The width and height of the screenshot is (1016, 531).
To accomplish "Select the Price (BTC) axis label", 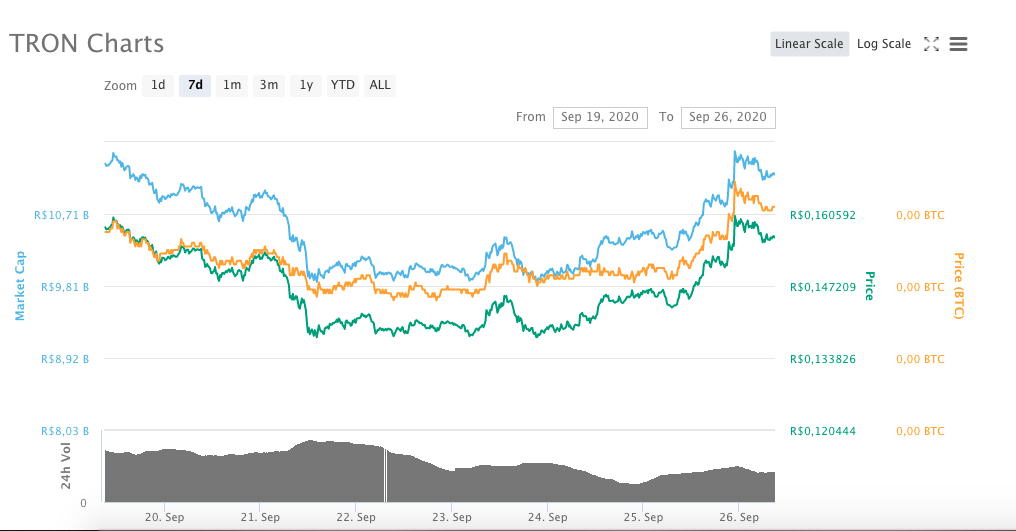I will tap(959, 286).
